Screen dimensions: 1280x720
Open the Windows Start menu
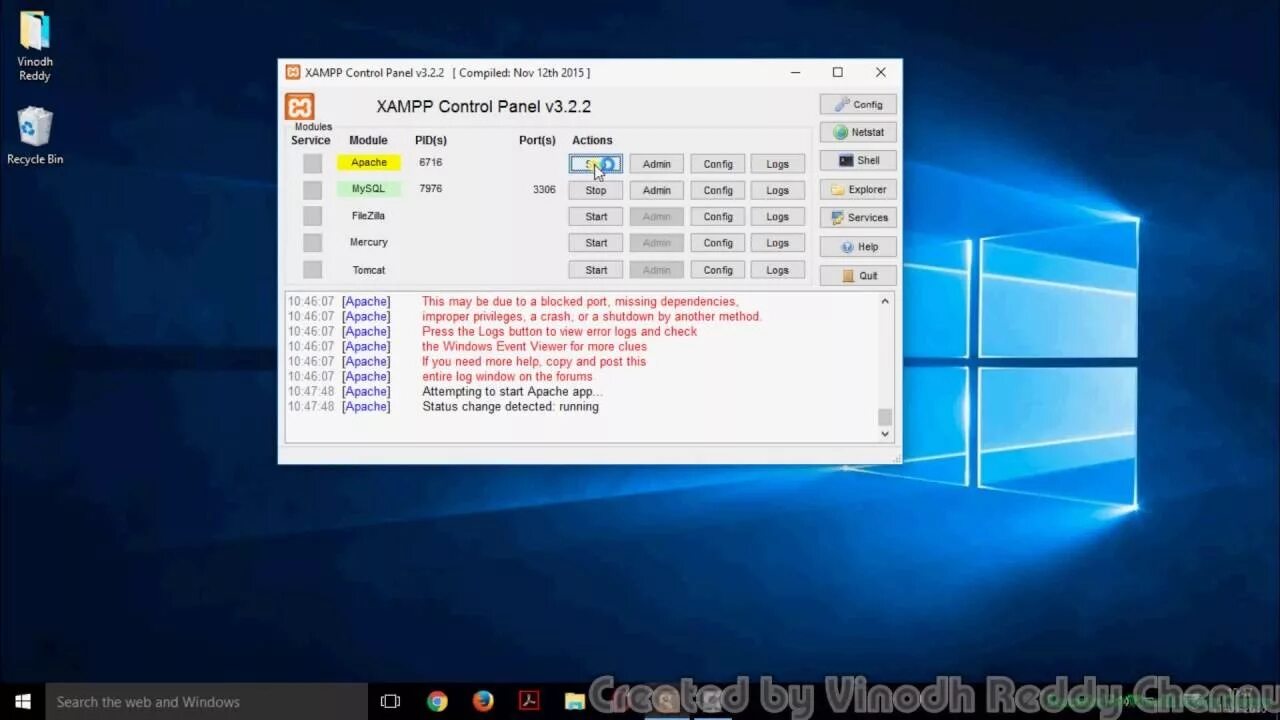tap(23, 702)
